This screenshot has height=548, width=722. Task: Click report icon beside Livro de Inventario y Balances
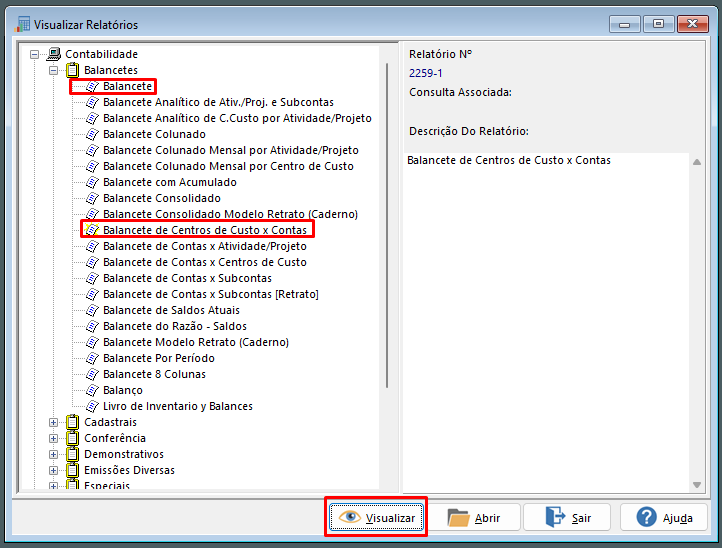(x=92, y=406)
